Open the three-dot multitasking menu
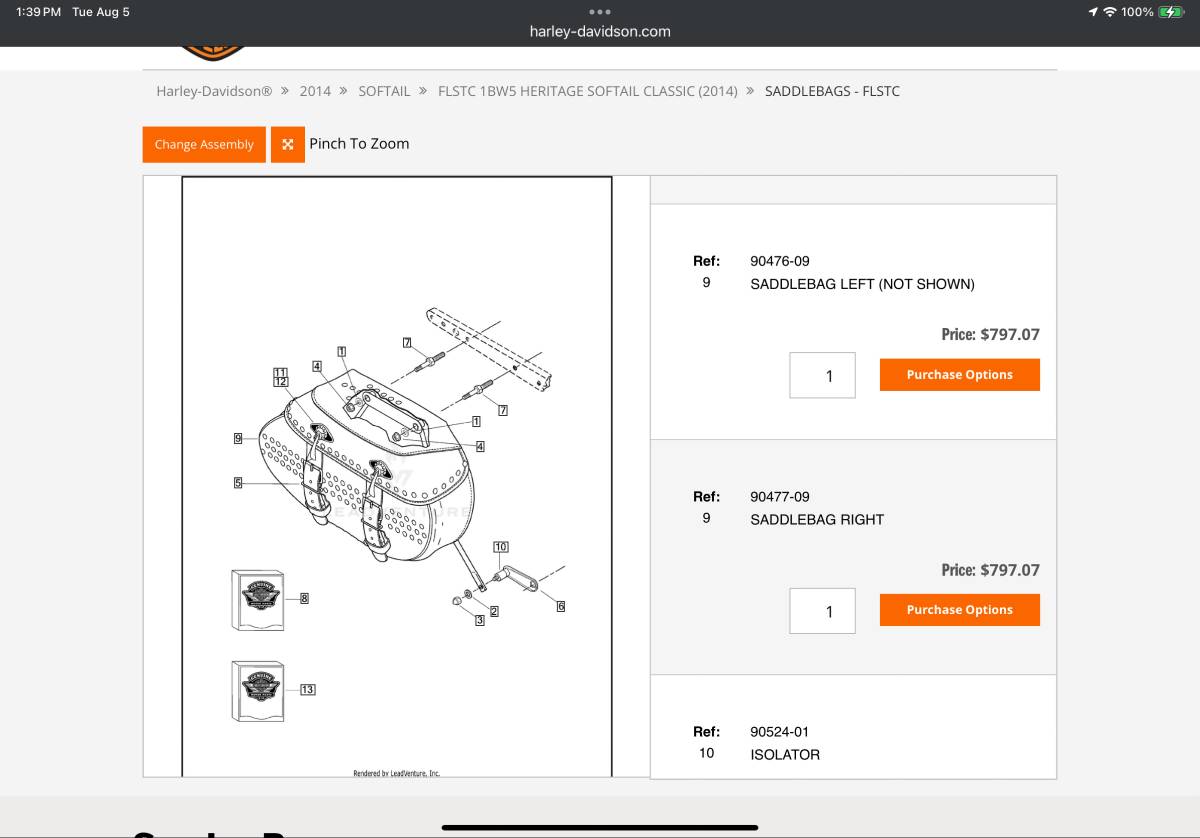Image resolution: width=1200 pixels, height=838 pixels. click(x=600, y=12)
